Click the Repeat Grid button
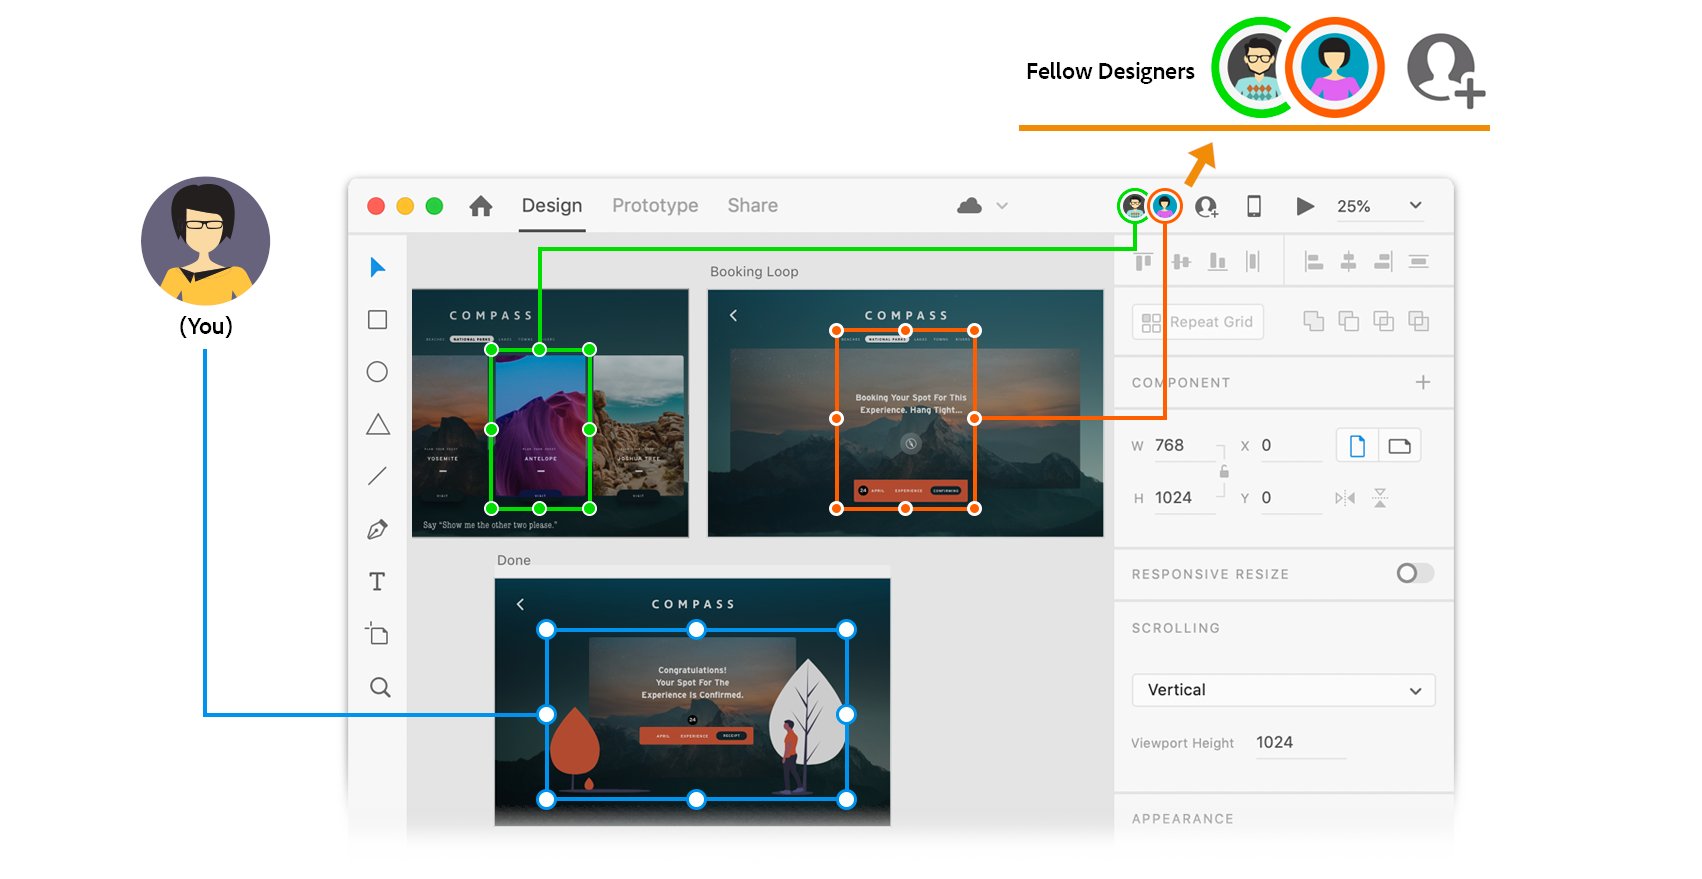The height and width of the screenshot is (879, 1702). coord(1198,322)
